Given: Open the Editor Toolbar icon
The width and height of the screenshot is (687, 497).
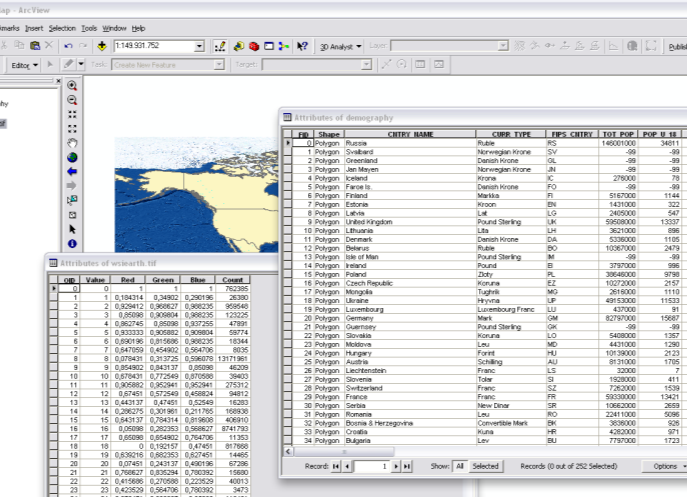Looking at the screenshot, I should click(220, 46).
